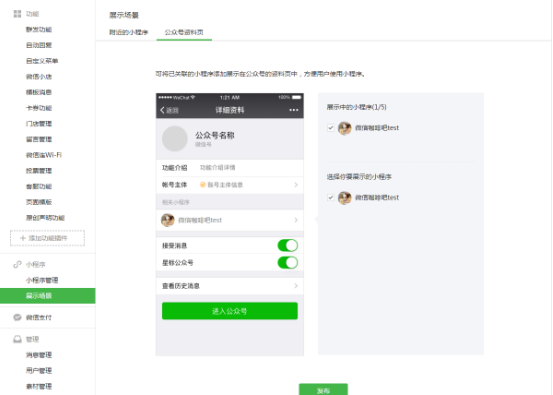Screen dimensions: 553x395
Task: Click the 微信支付 icon in sidebar
Action: click(x=17, y=317)
